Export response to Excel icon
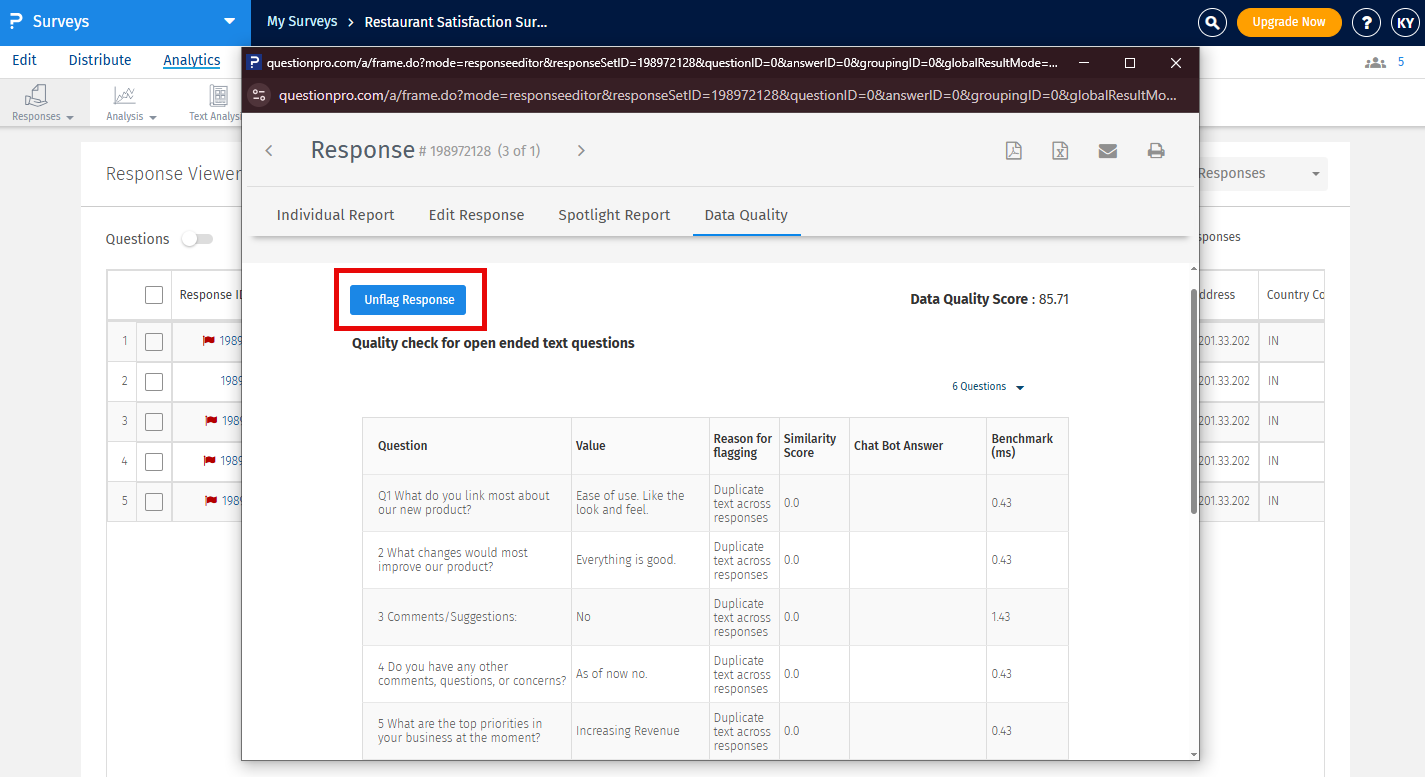1425x777 pixels. click(1060, 151)
